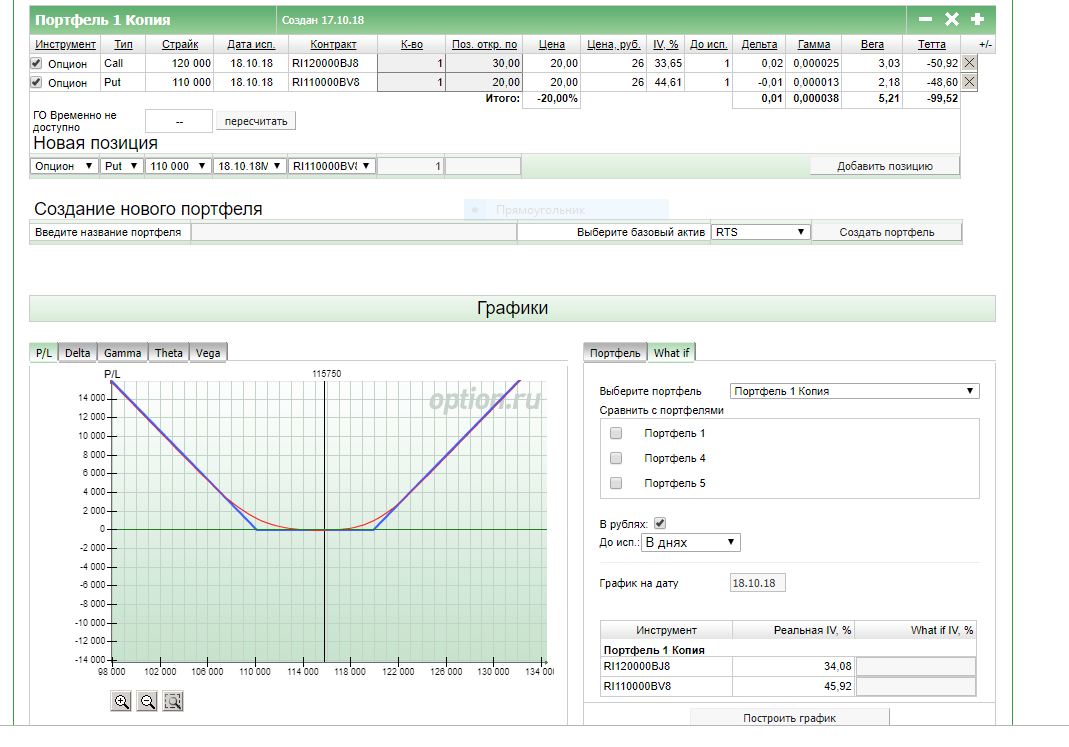This screenshot has height=747, width=1069.
Task: Edit open price 20,00 in Put row
Action: [x=484, y=82]
